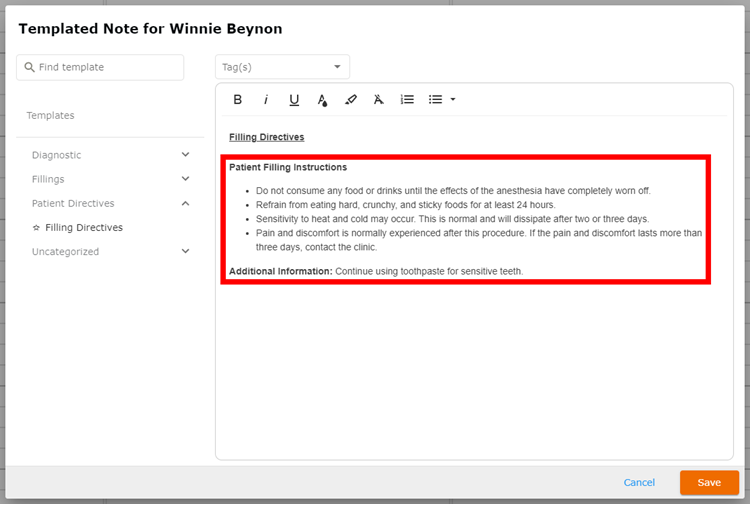Insert a numbered list
The image size is (750, 505).
click(407, 99)
